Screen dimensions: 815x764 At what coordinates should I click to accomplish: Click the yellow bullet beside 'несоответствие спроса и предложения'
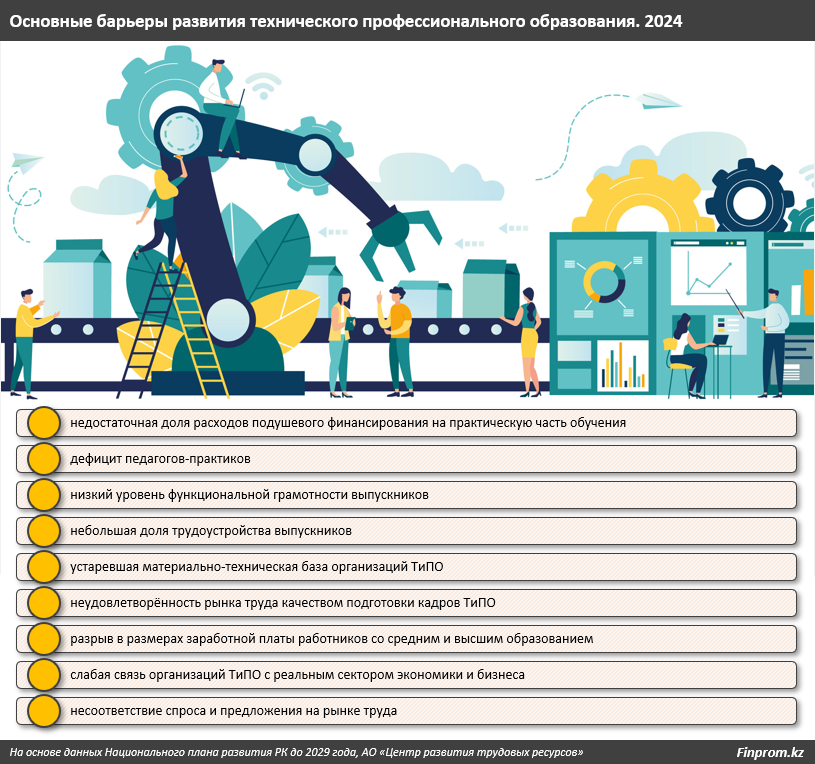click(x=44, y=710)
